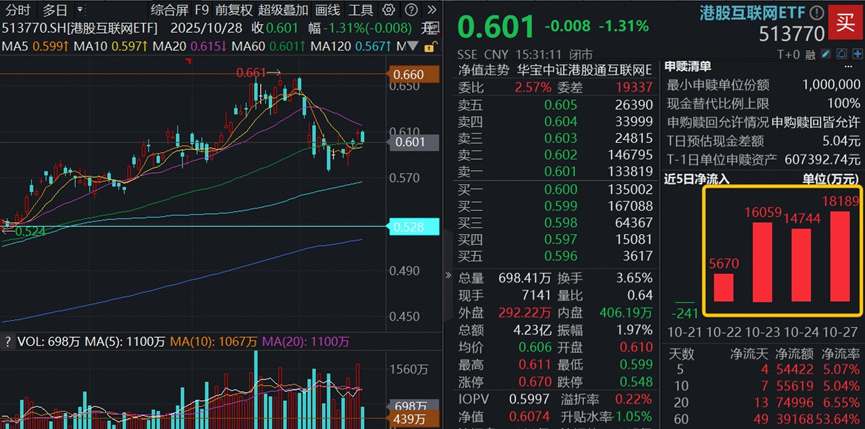Image resolution: width=865 pixels, height=429 pixels.
Task: Click the 融 margin tag
Action: point(809,54)
